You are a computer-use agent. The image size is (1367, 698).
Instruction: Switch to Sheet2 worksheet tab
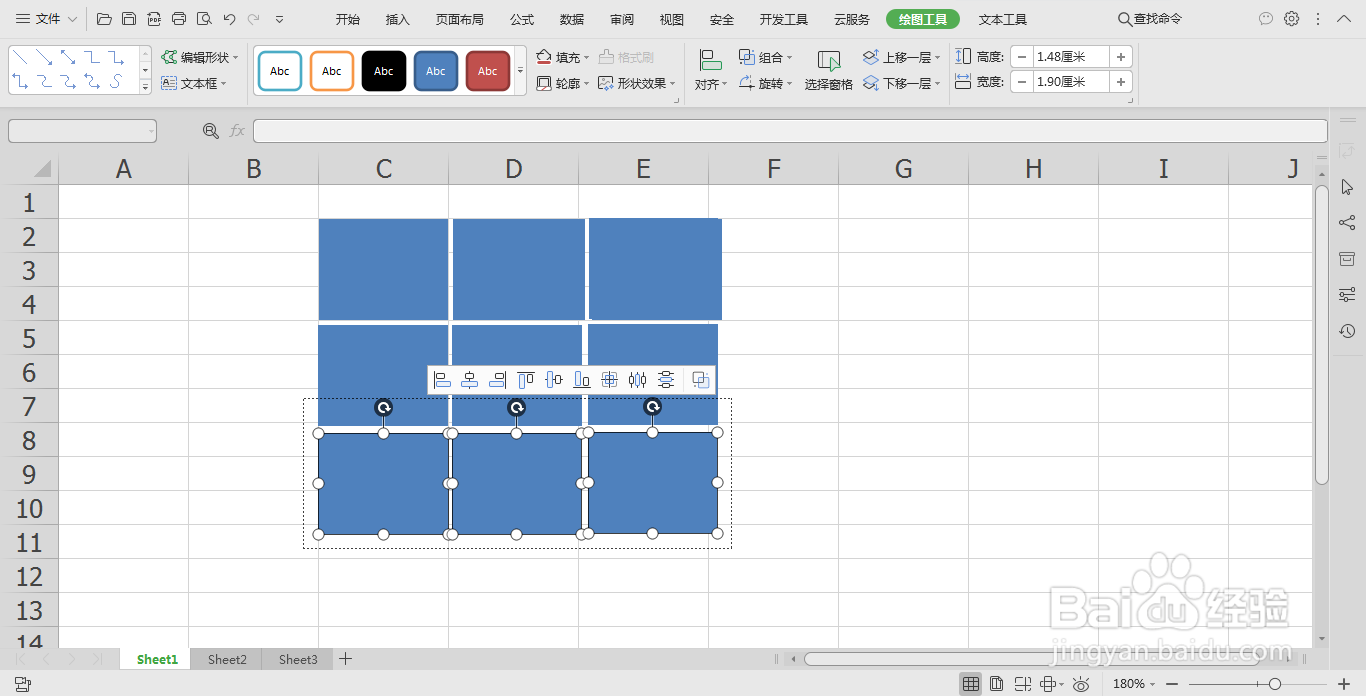226,659
